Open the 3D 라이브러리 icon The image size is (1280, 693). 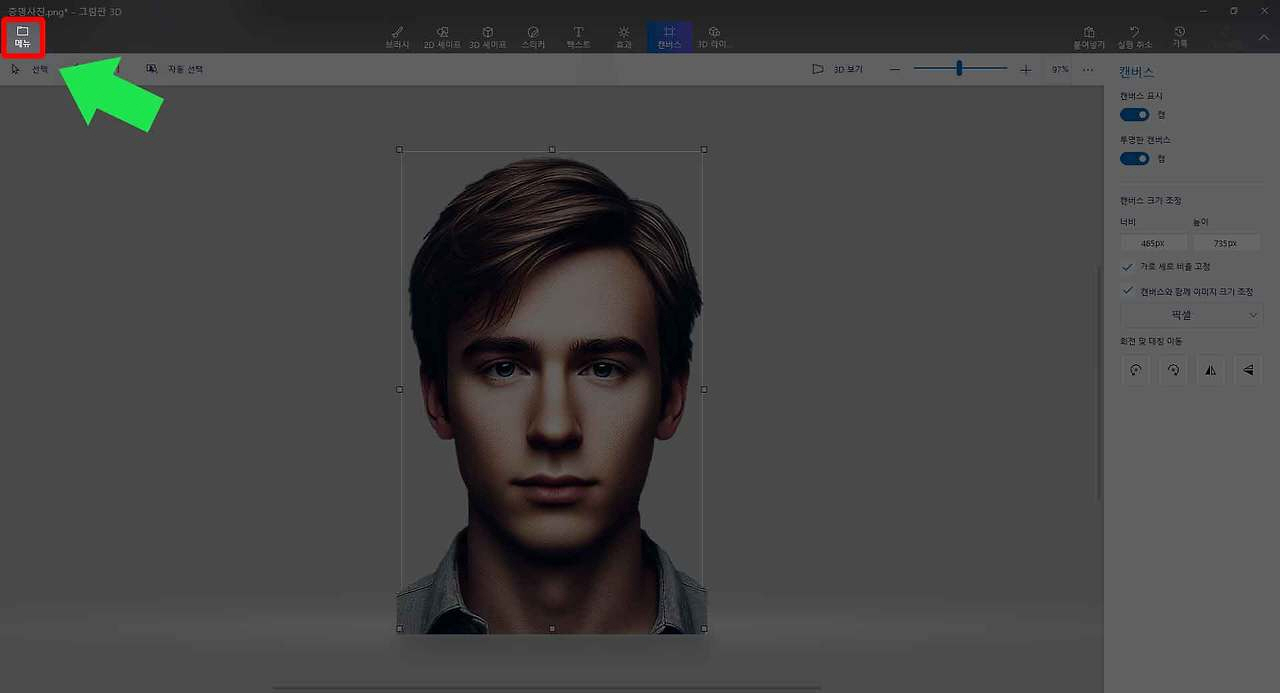click(x=714, y=37)
